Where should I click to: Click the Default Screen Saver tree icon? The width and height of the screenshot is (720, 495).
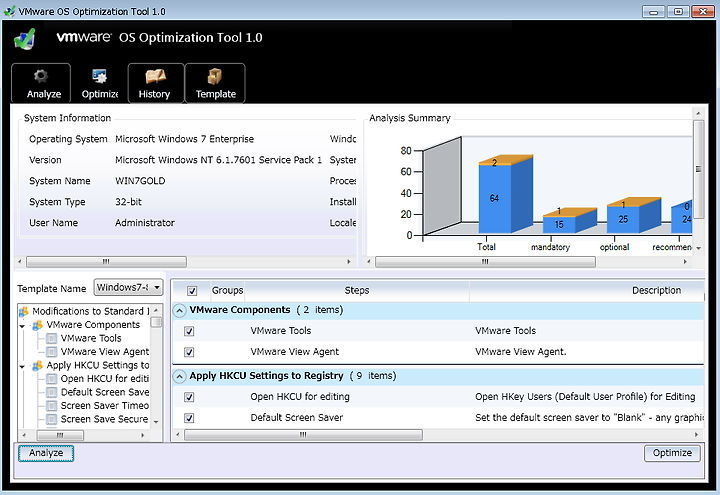52,392
